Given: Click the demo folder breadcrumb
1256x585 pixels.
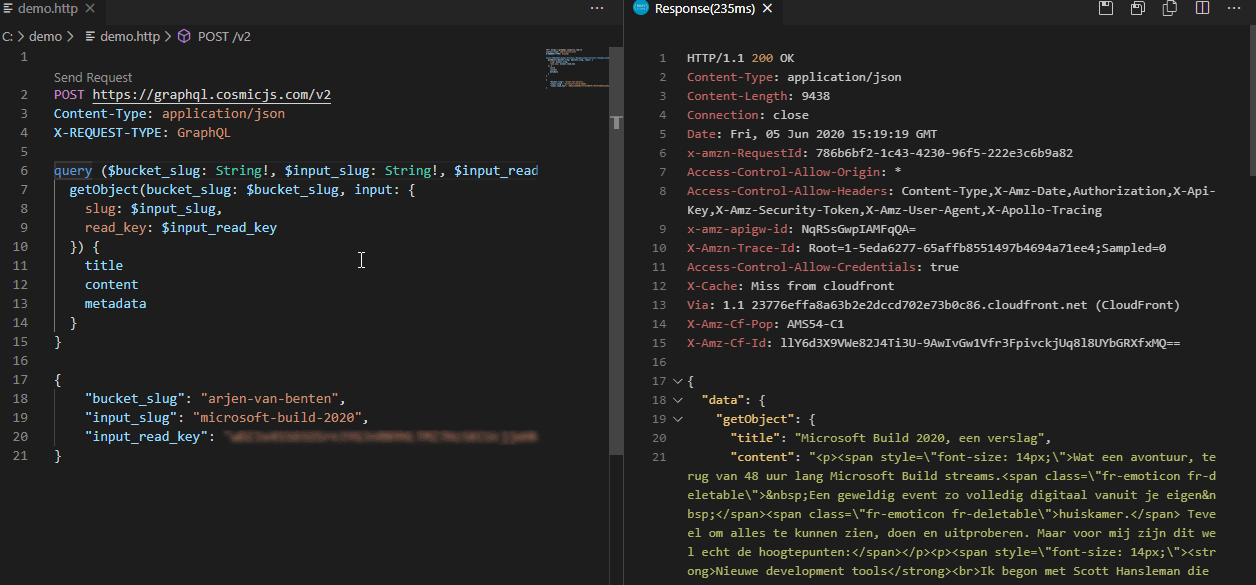Looking at the screenshot, I should [x=45, y=36].
